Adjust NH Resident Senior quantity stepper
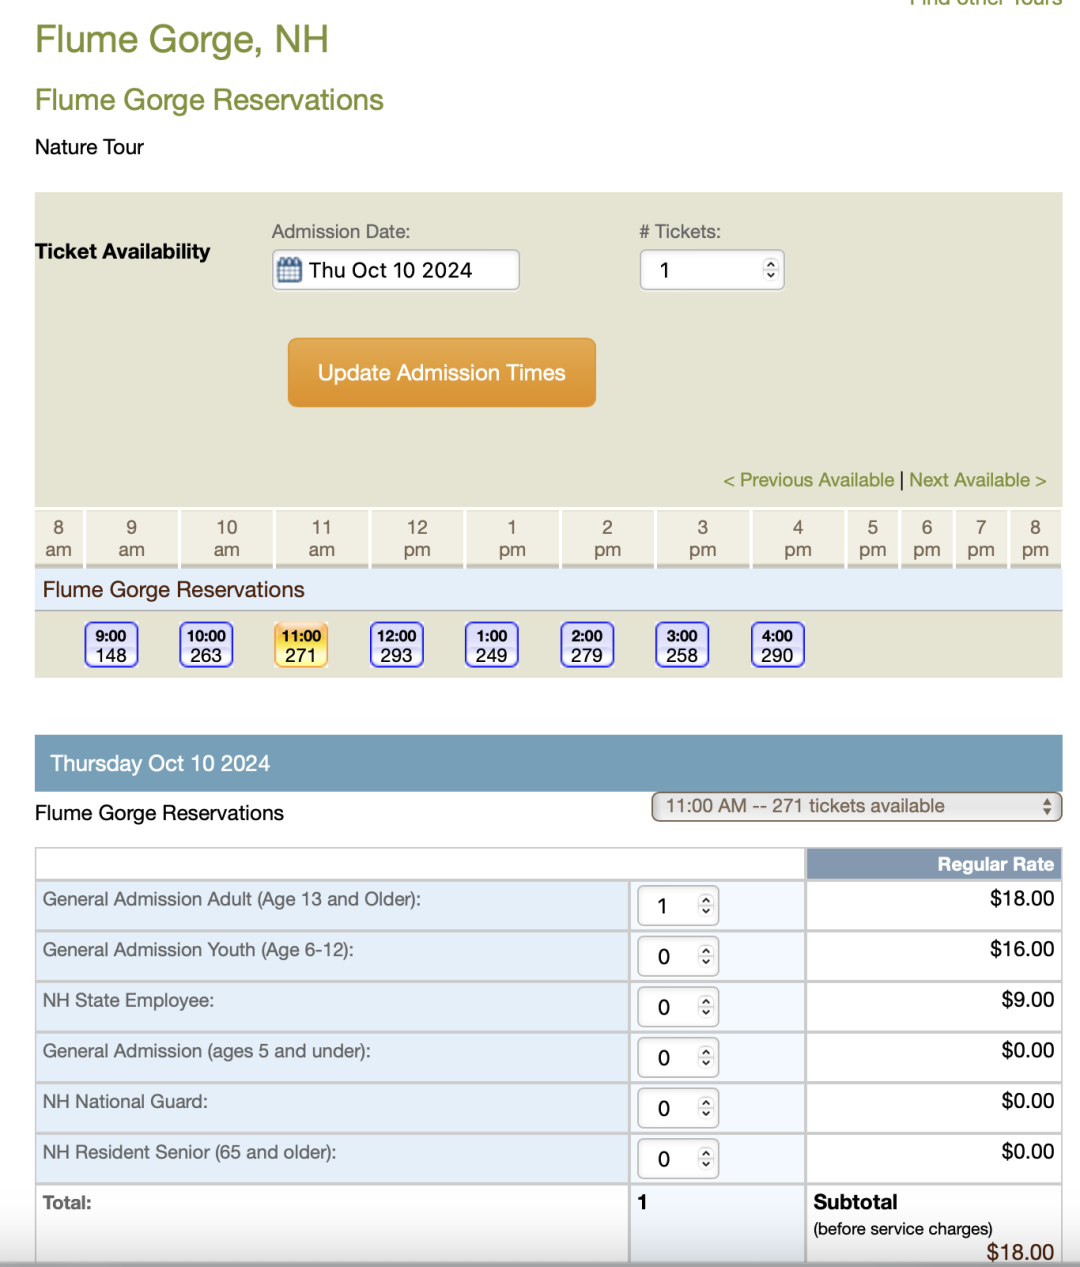The width and height of the screenshot is (1080, 1267). click(x=706, y=1160)
